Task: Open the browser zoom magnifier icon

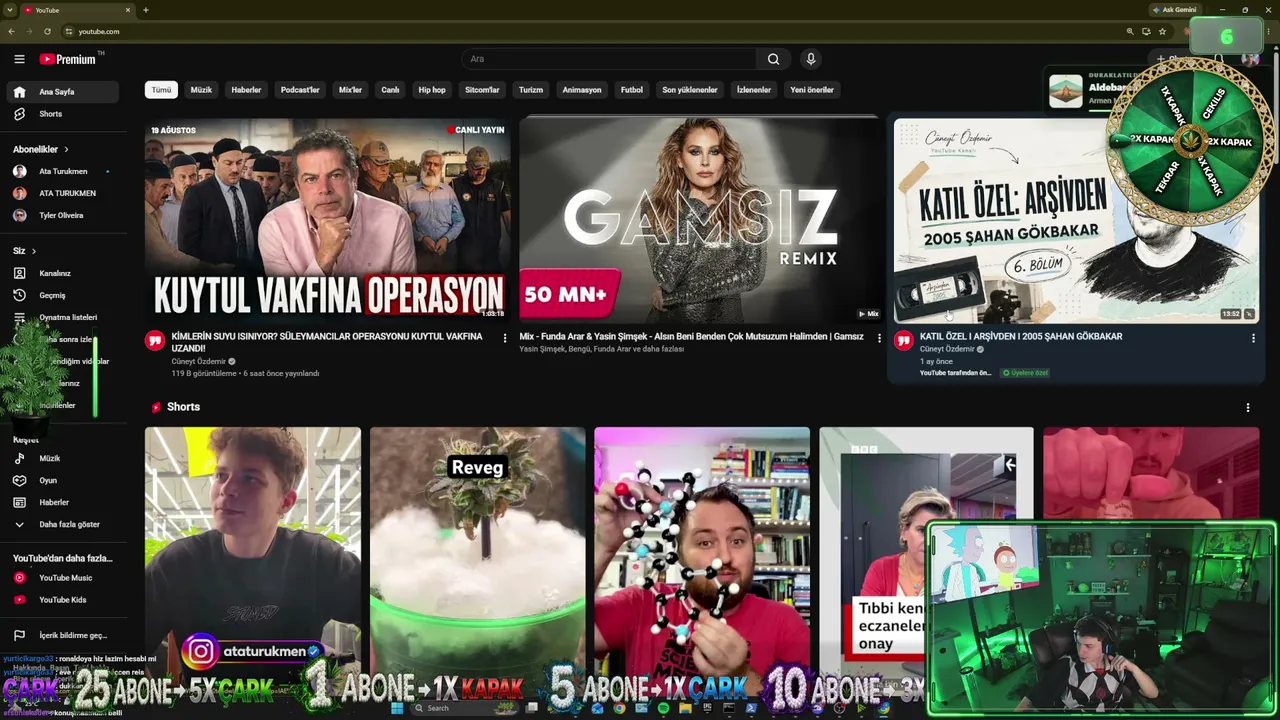Action: point(1130,31)
